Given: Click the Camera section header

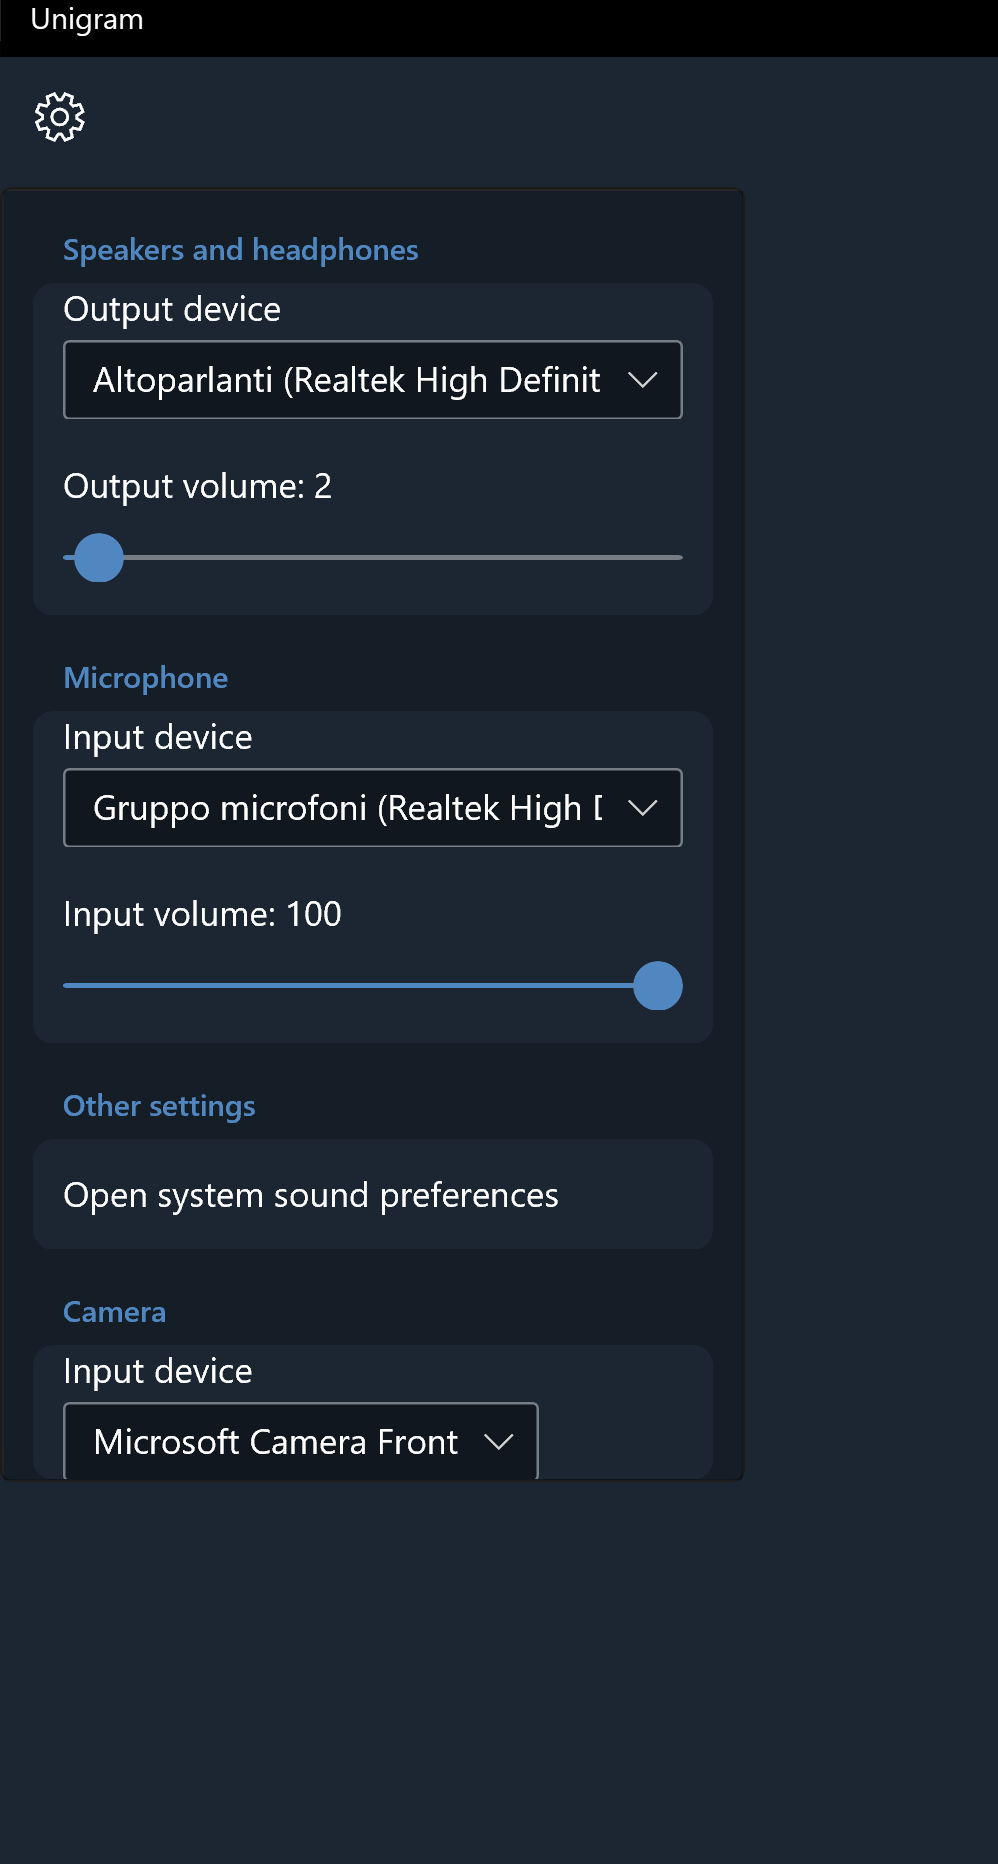Looking at the screenshot, I should coord(114,1311).
